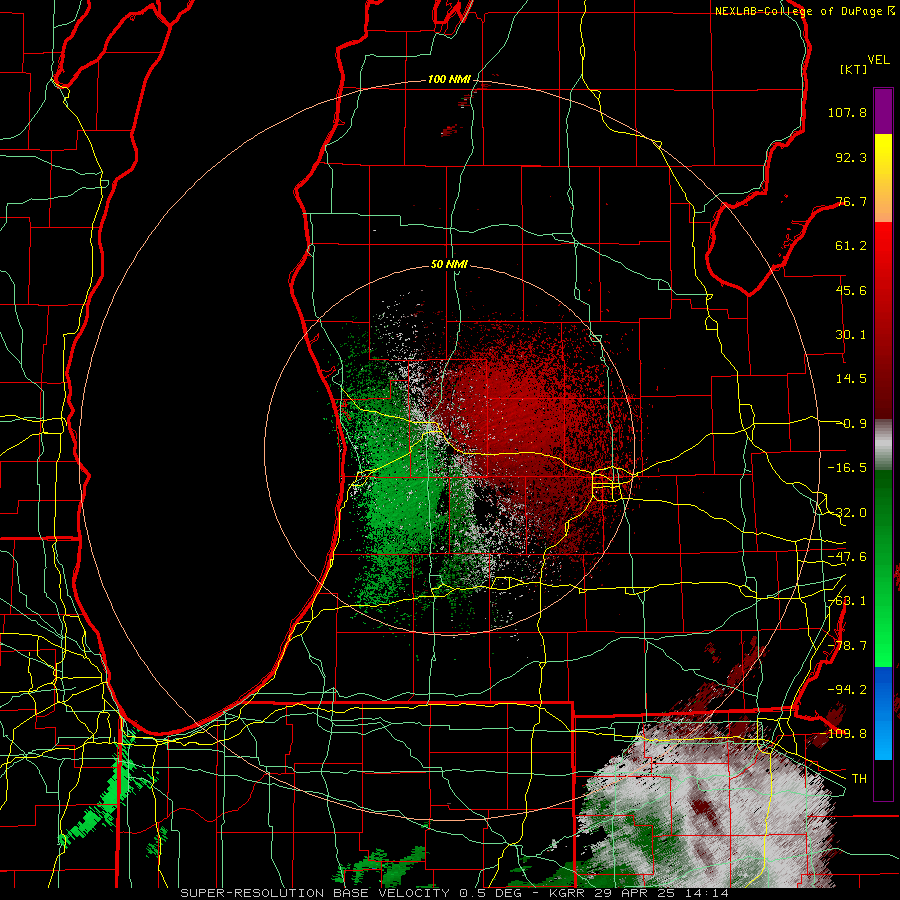Pick the green segment of the color bar

point(883,568)
